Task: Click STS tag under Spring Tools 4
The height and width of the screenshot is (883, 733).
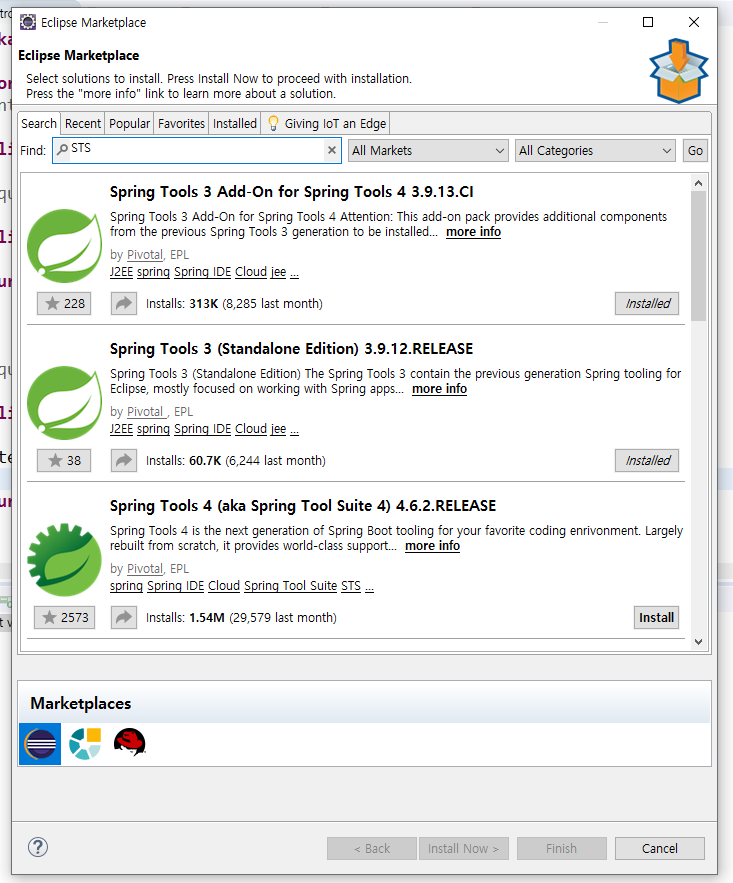Action: pos(351,586)
